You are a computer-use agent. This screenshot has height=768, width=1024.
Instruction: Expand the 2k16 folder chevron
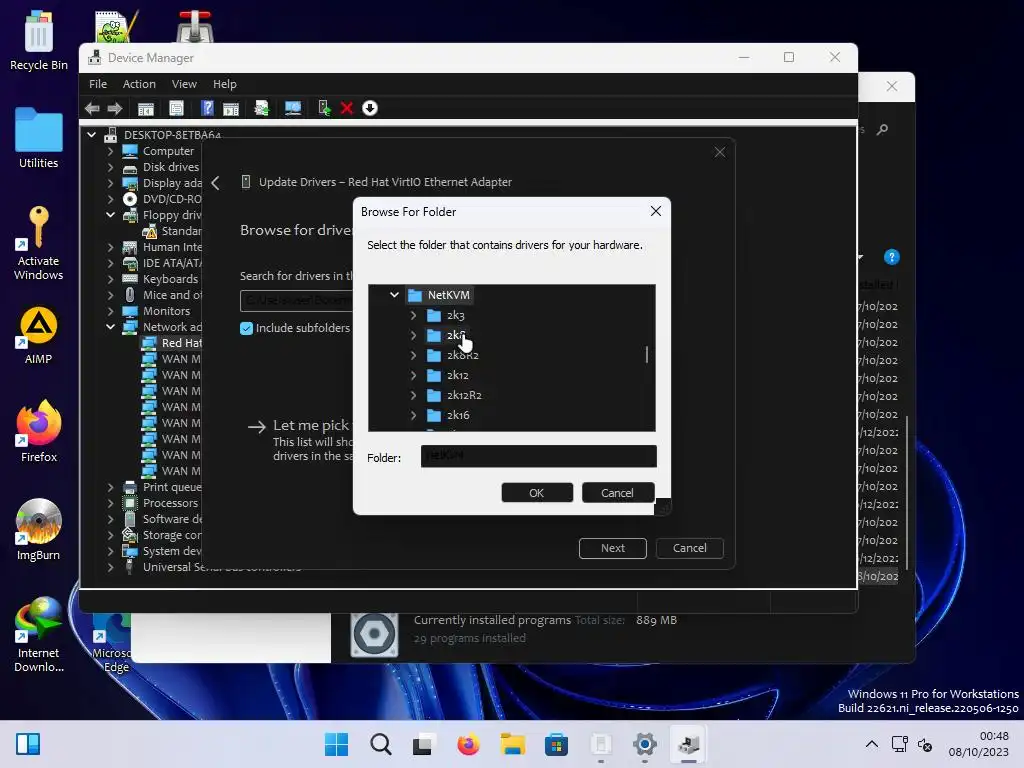pyautogui.click(x=413, y=415)
